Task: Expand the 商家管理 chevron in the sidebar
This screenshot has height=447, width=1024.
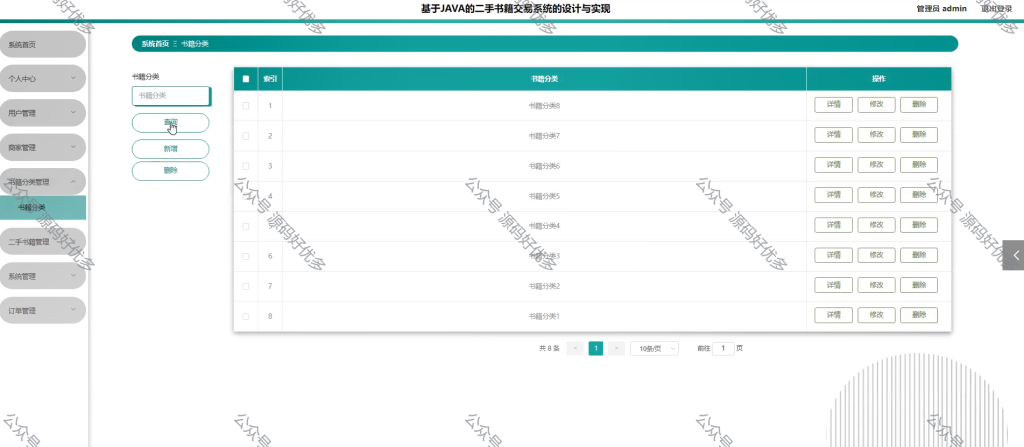Action: (73, 147)
